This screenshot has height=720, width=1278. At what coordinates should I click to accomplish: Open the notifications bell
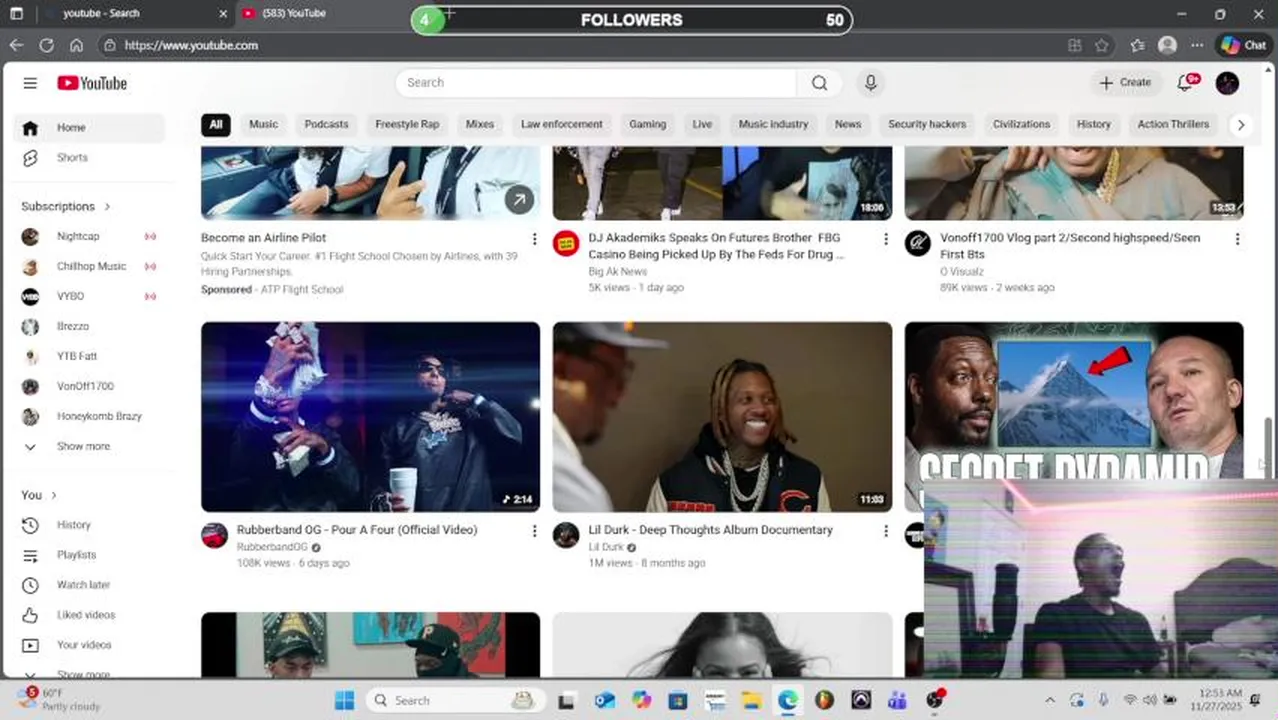coord(1186,83)
